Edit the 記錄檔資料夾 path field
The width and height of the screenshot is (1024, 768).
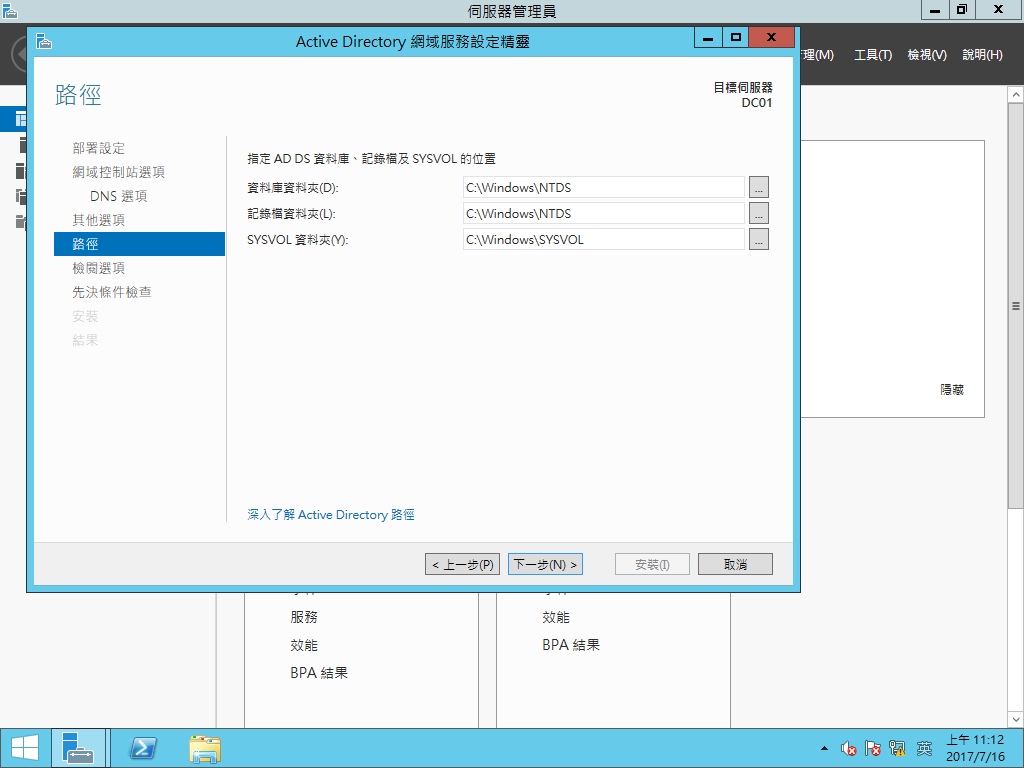(603, 214)
